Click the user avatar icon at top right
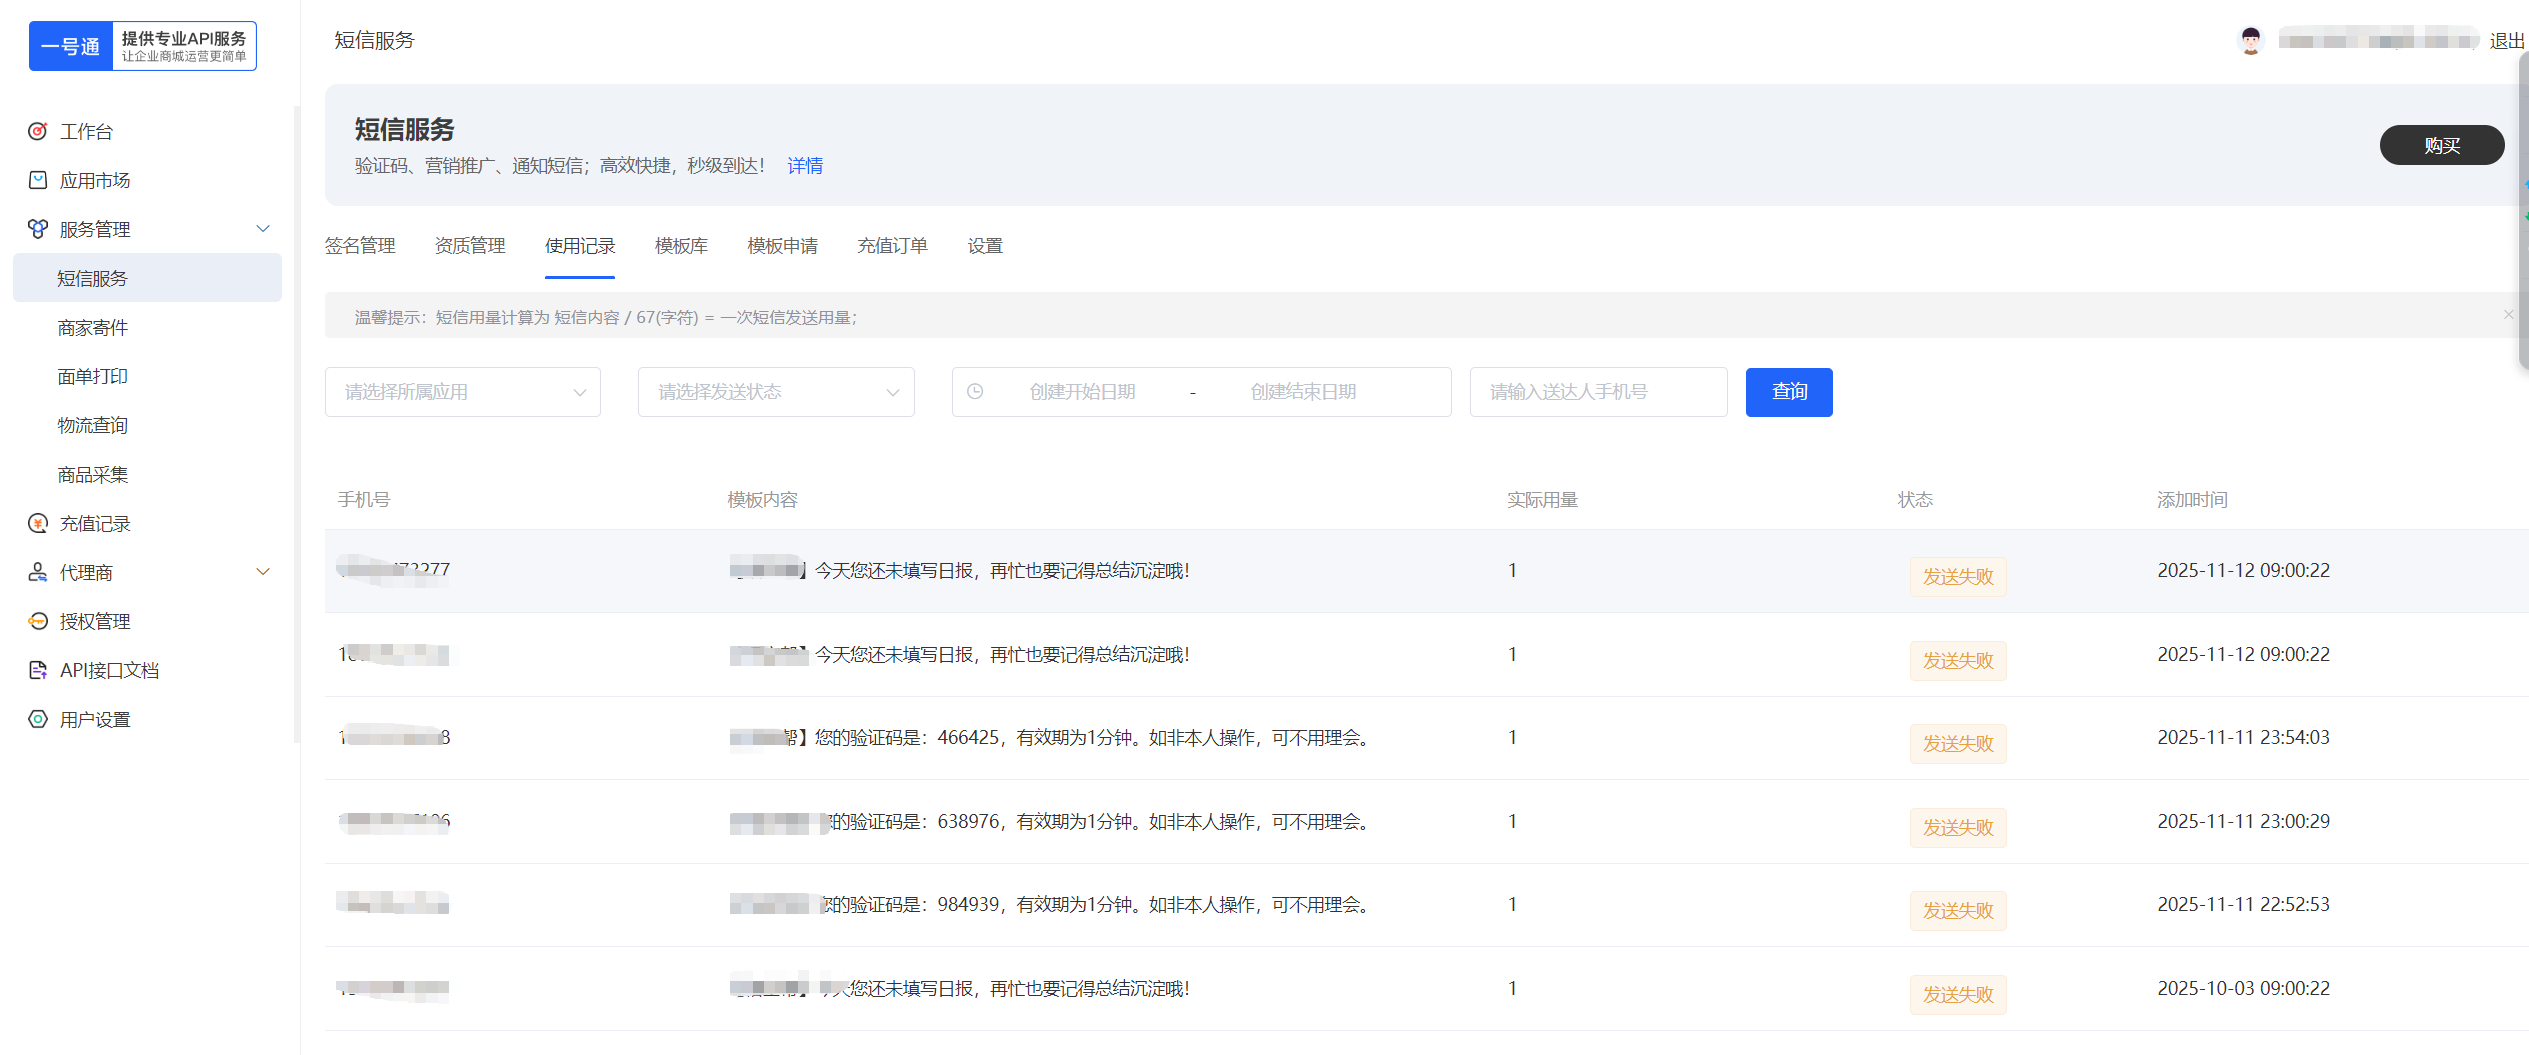 [2250, 41]
